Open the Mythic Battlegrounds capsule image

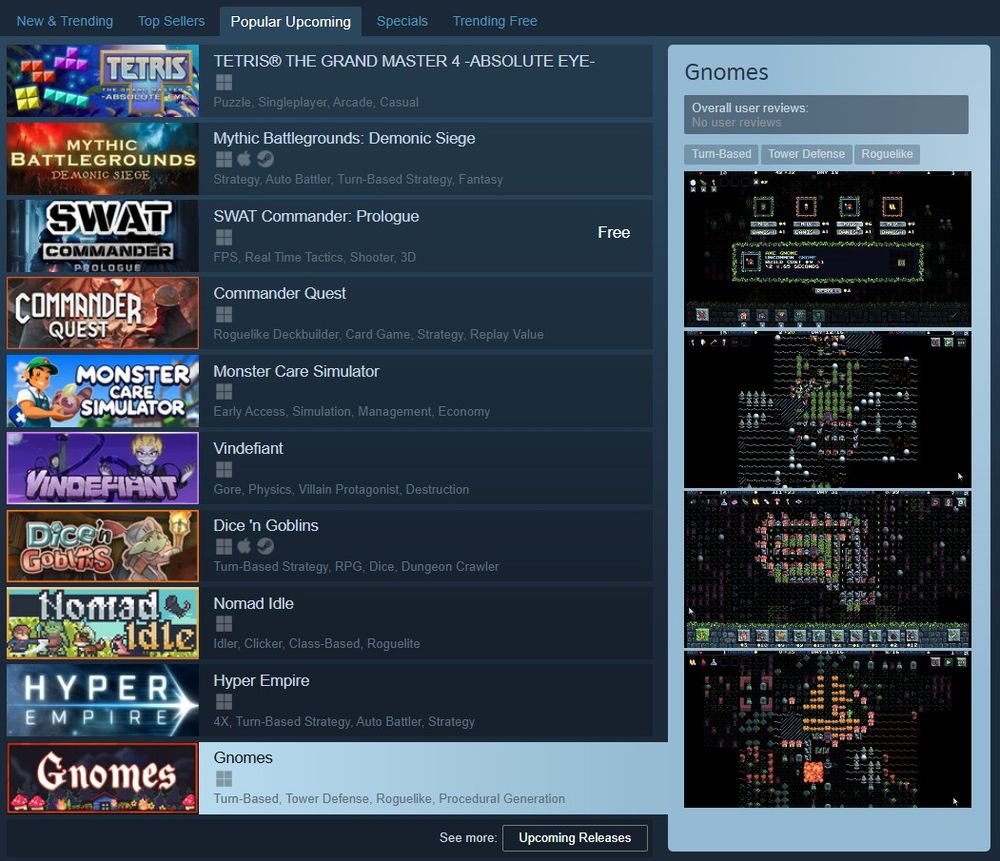click(103, 158)
